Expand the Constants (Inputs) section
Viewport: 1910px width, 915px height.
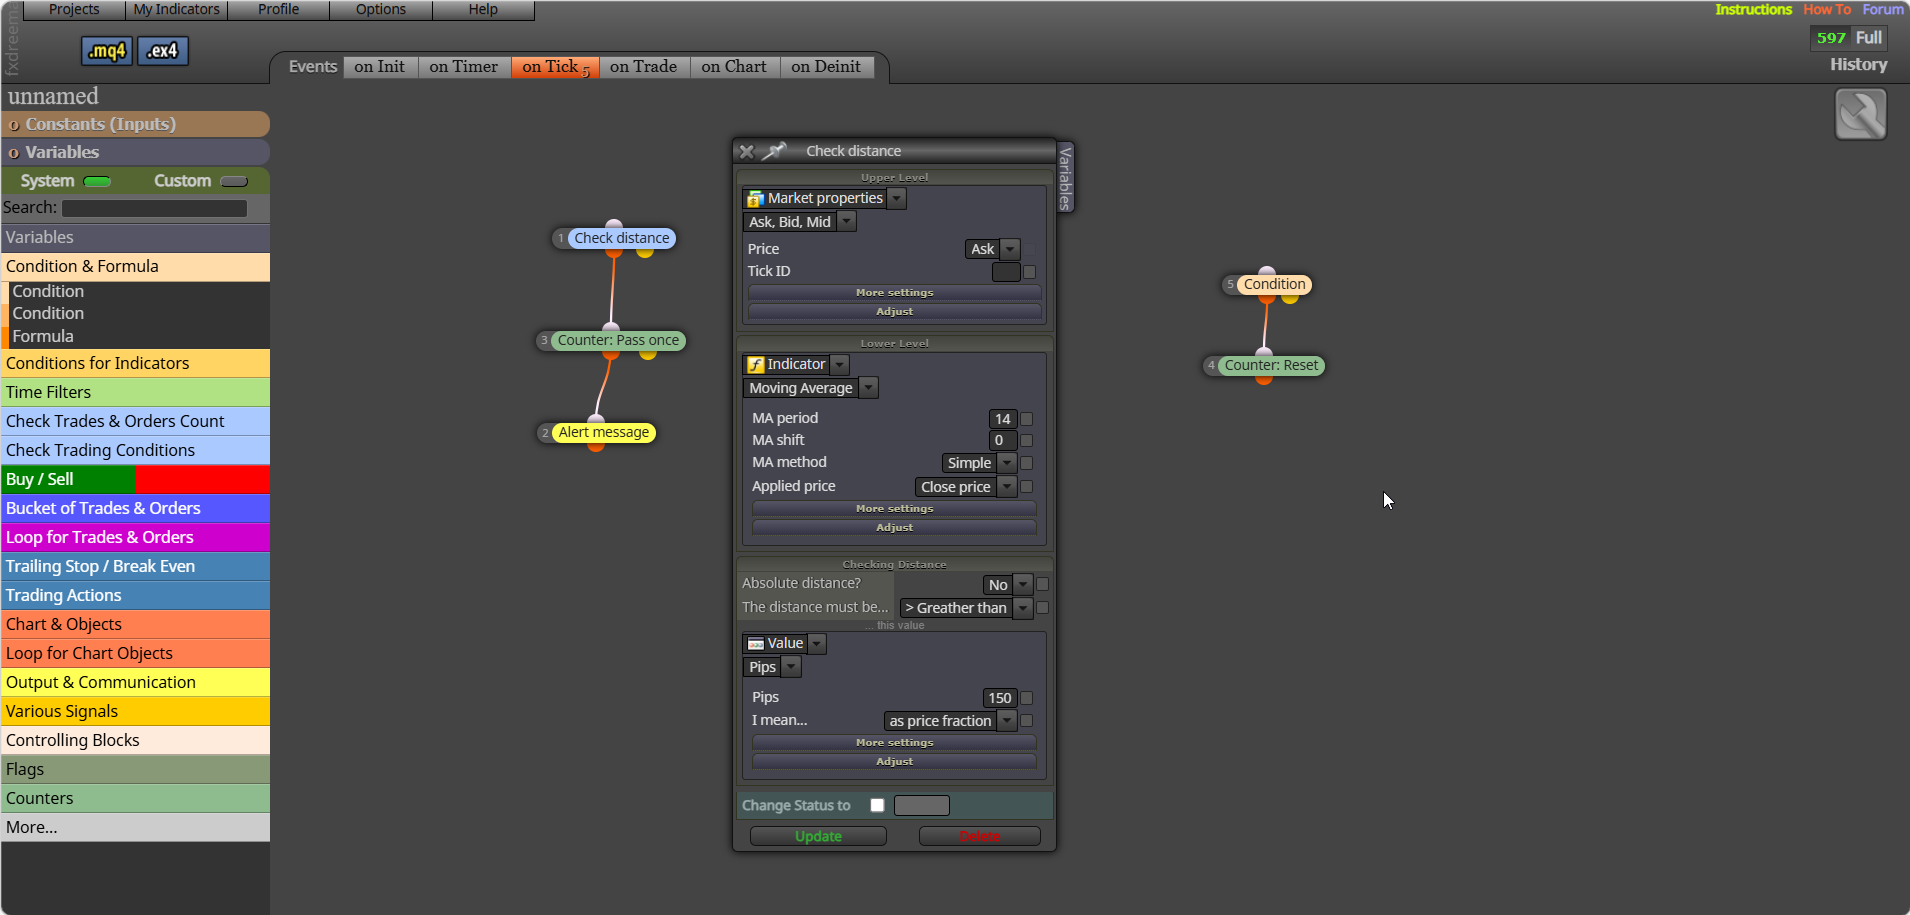point(135,124)
